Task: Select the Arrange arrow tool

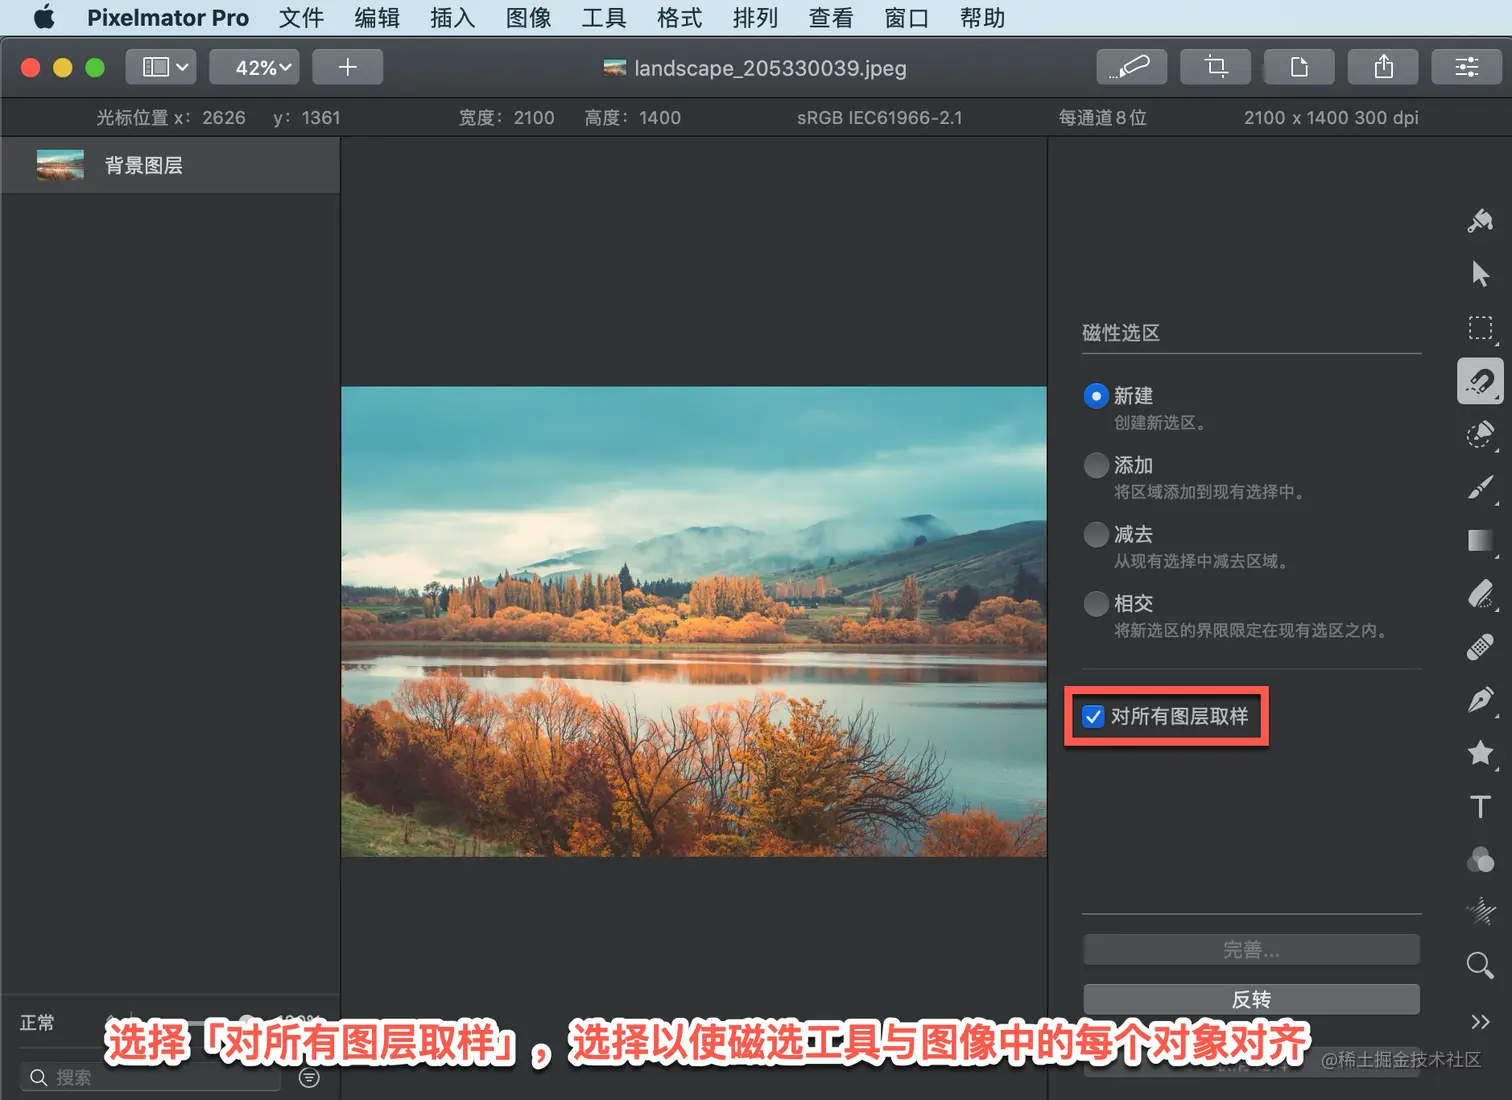Action: click(x=1480, y=274)
